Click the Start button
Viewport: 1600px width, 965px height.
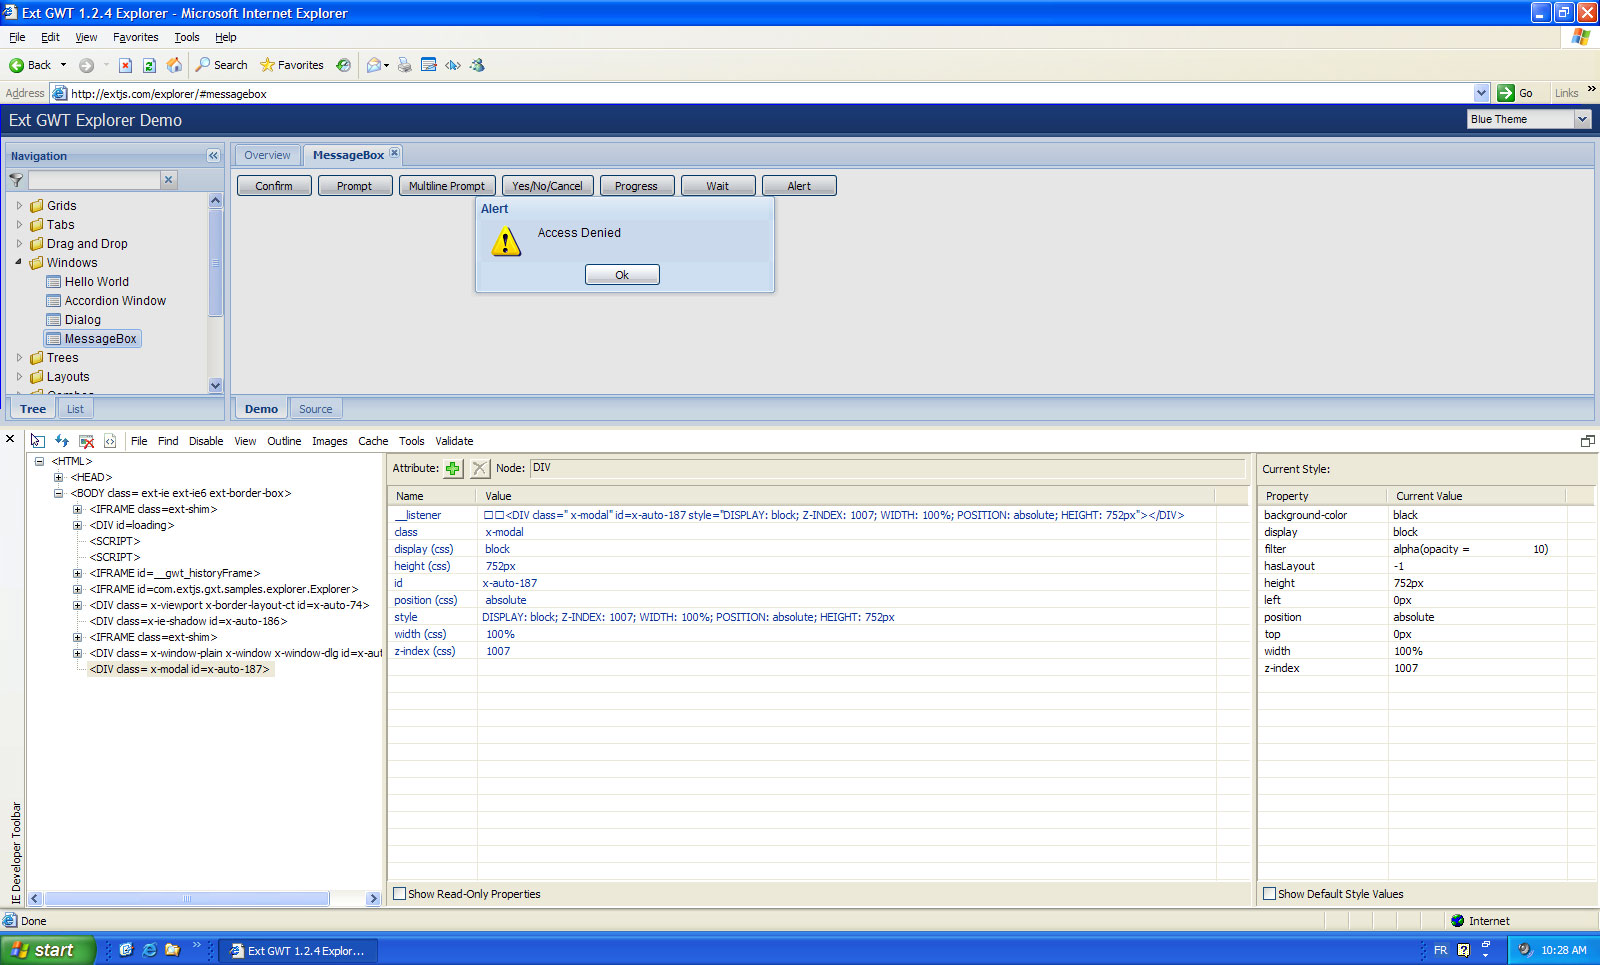click(x=47, y=950)
